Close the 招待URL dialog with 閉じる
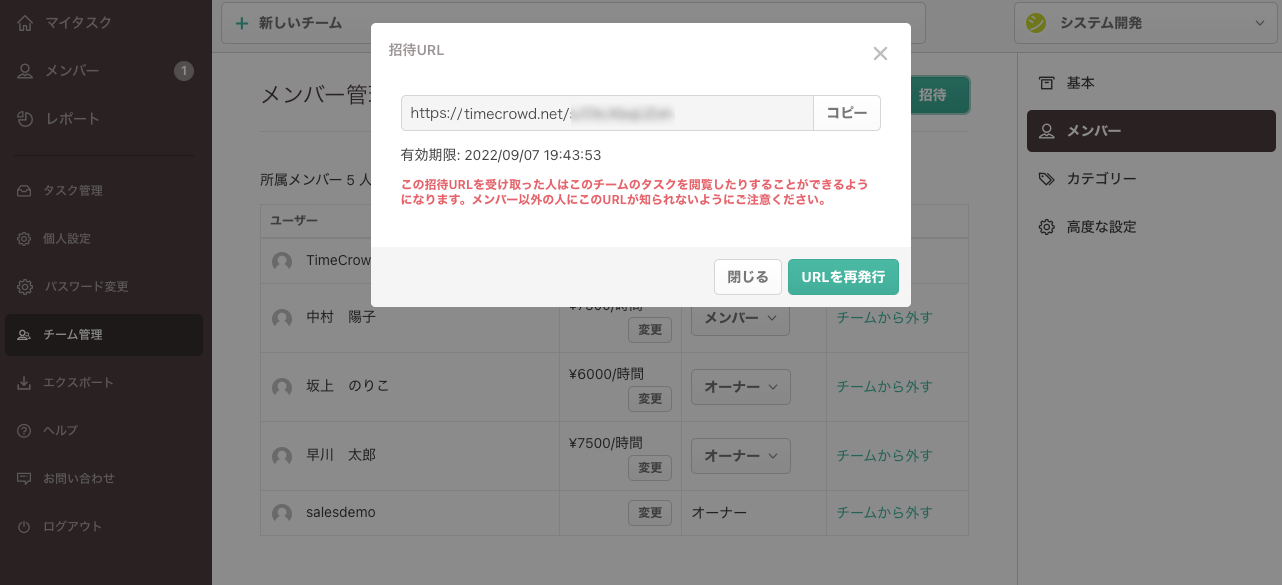 pyautogui.click(x=747, y=277)
